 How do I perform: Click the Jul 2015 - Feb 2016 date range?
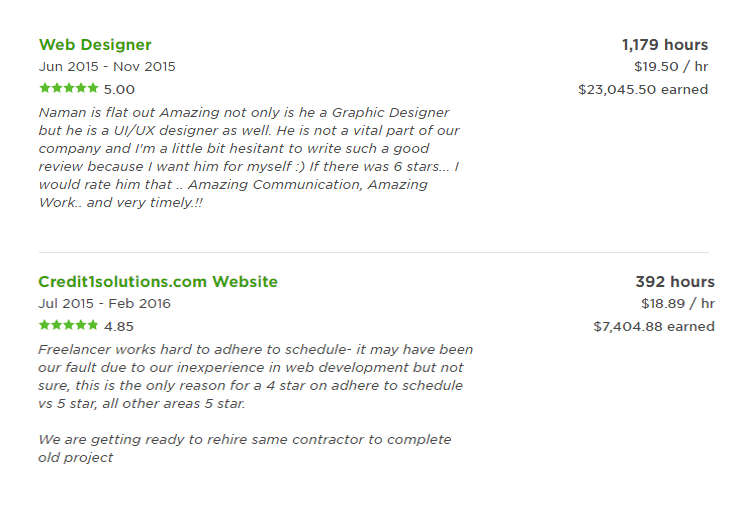pyautogui.click(x=104, y=303)
